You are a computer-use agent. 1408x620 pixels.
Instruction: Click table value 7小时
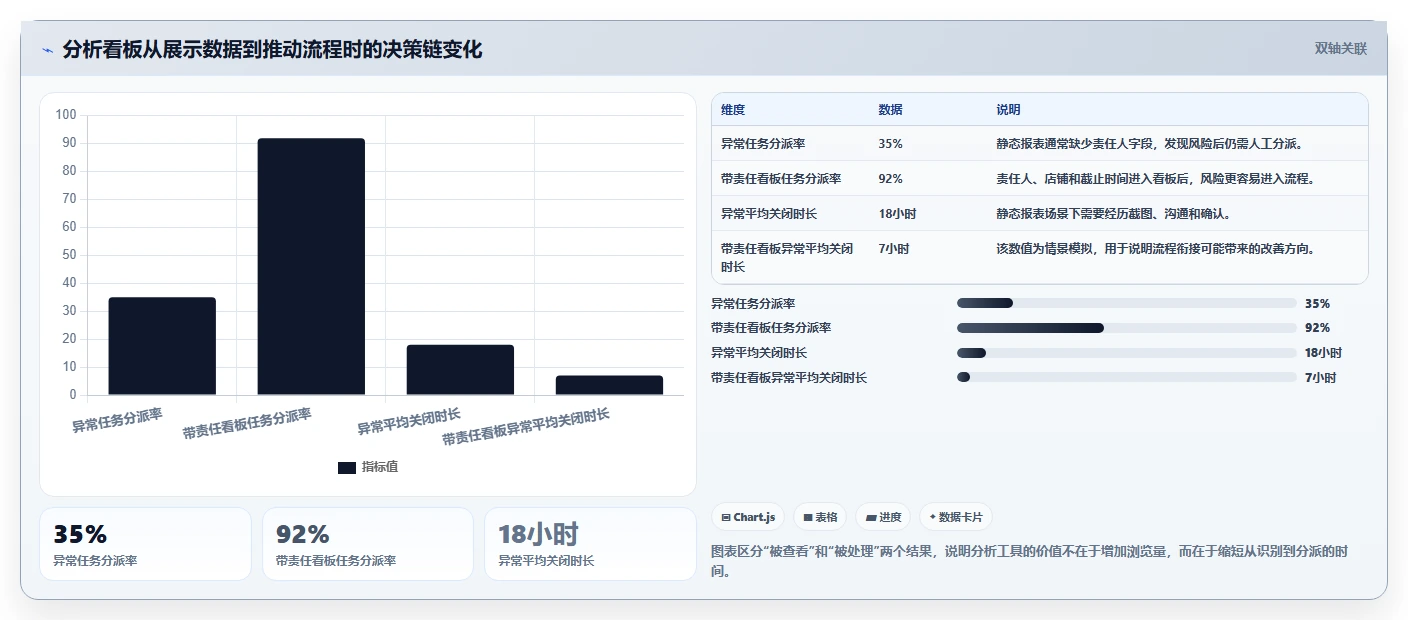click(893, 249)
